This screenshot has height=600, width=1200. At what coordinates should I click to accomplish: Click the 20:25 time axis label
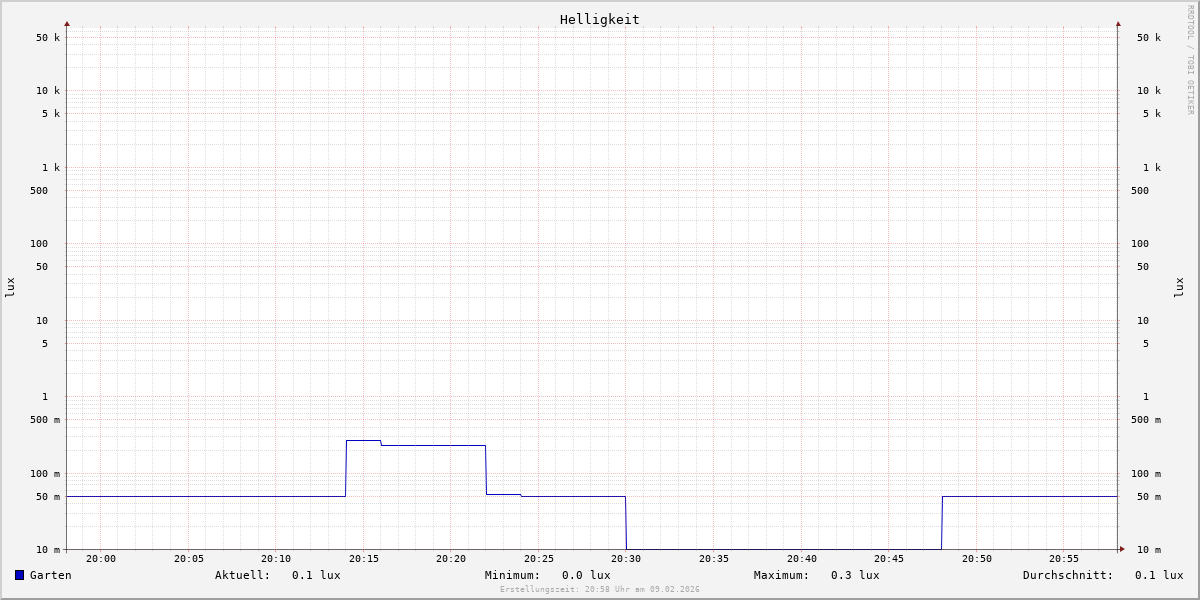539,559
